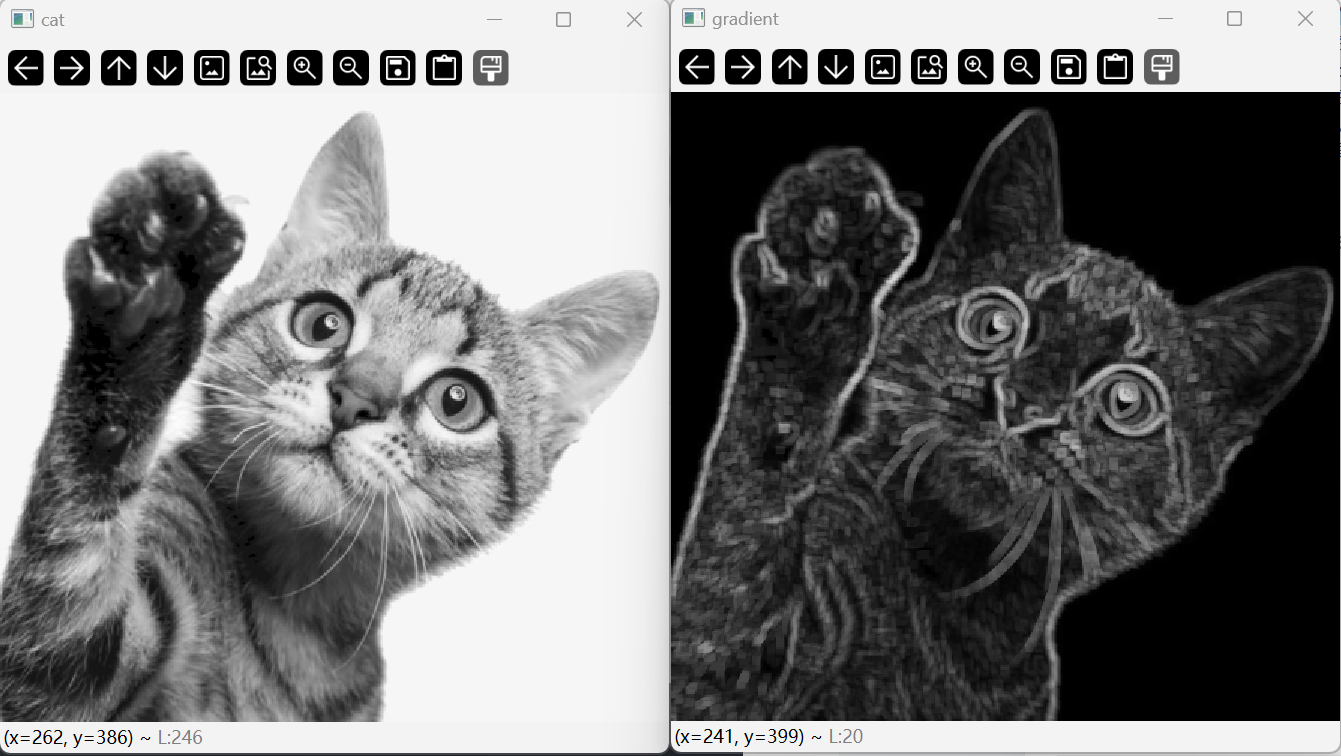Click the 'cat' window title text
This screenshot has width=1341, height=756.
53,19
